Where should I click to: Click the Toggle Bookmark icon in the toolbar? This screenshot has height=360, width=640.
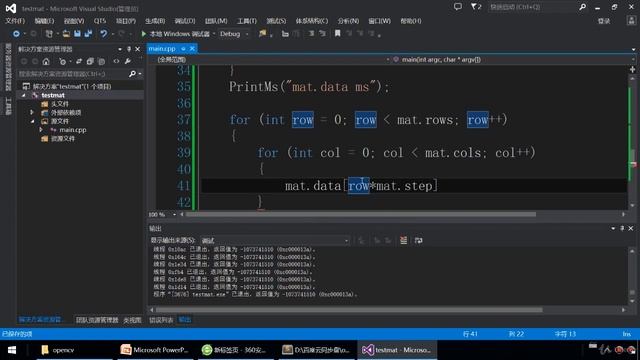pos(338,34)
